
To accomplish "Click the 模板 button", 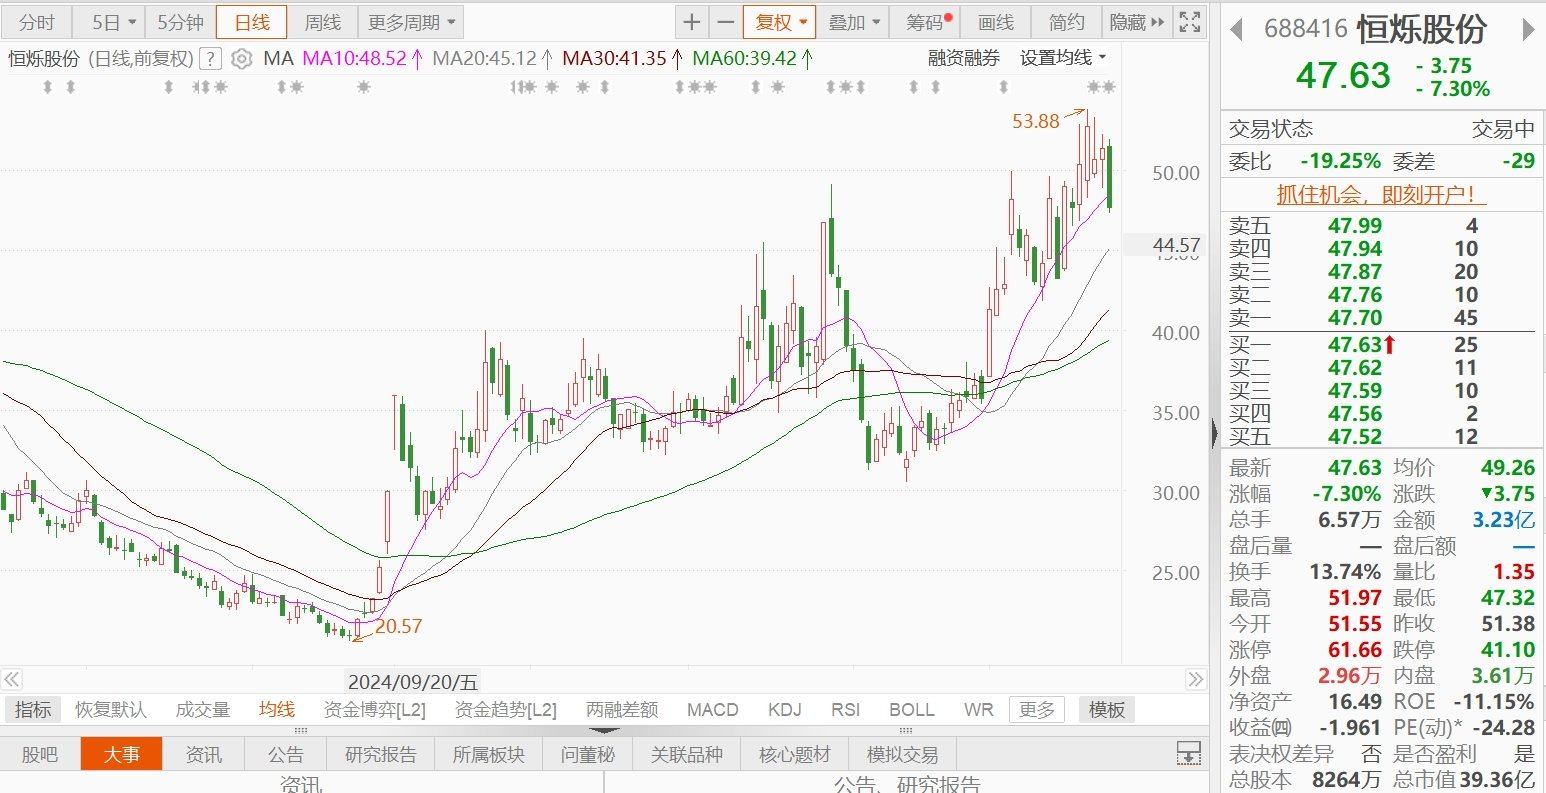I will [1107, 710].
